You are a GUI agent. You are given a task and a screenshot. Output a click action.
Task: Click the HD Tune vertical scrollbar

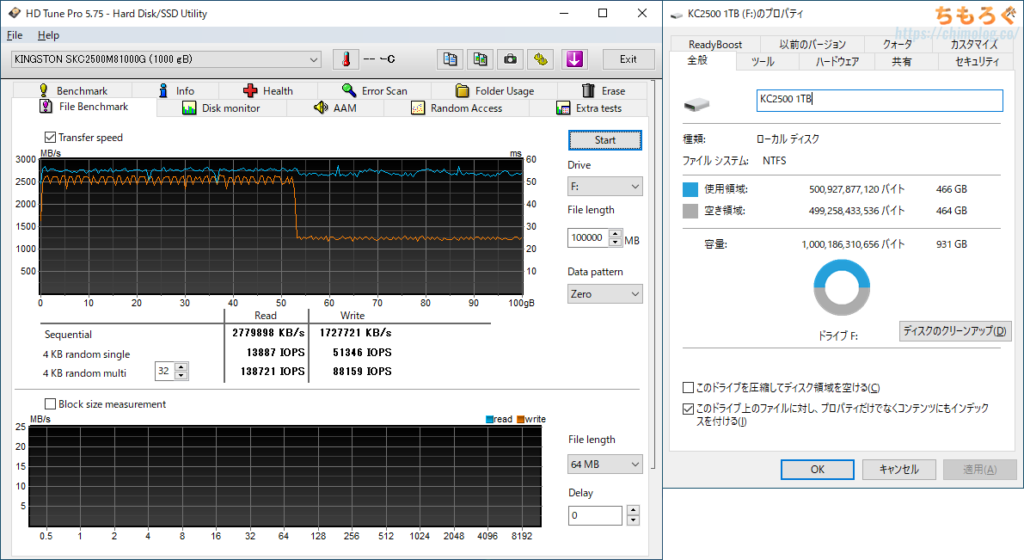tap(652, 274)
